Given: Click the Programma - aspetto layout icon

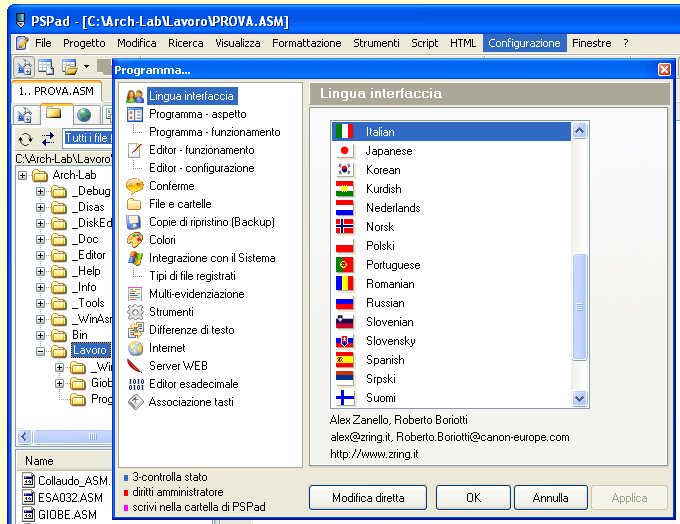Looking at the screenshot, I should [x=134, y=114].
